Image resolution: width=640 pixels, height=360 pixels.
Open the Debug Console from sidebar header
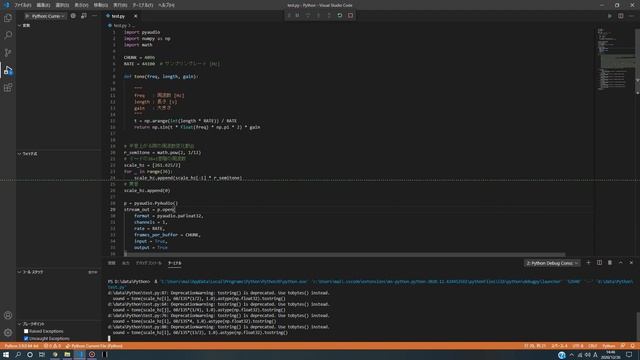click(84, 16)
